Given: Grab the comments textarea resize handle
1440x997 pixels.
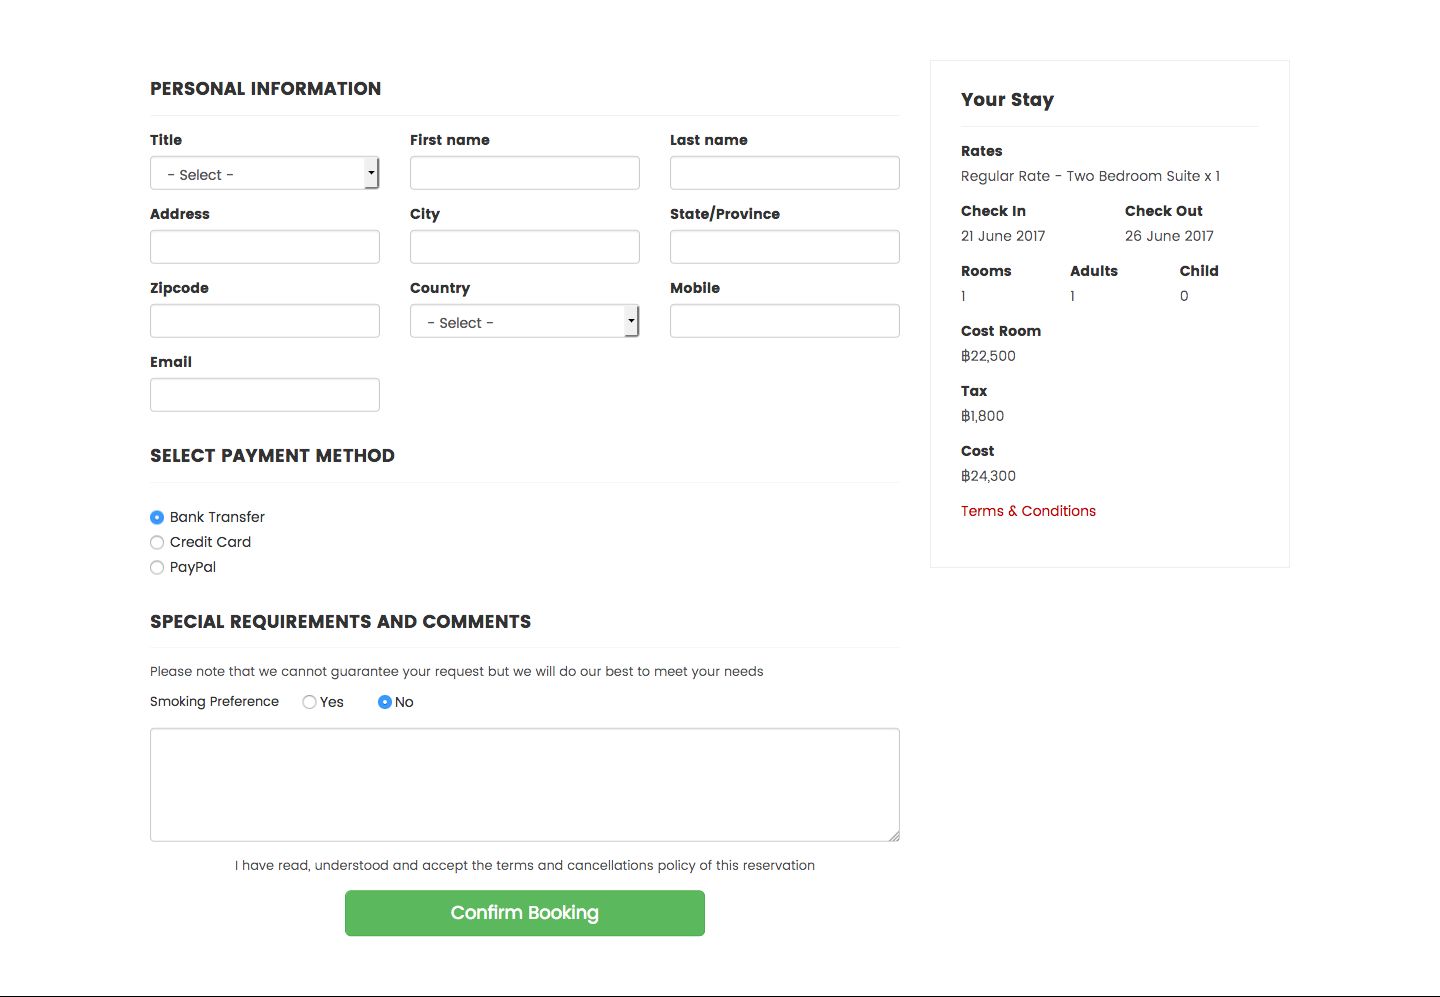Looking at the screenshot, I should [894, 836].
